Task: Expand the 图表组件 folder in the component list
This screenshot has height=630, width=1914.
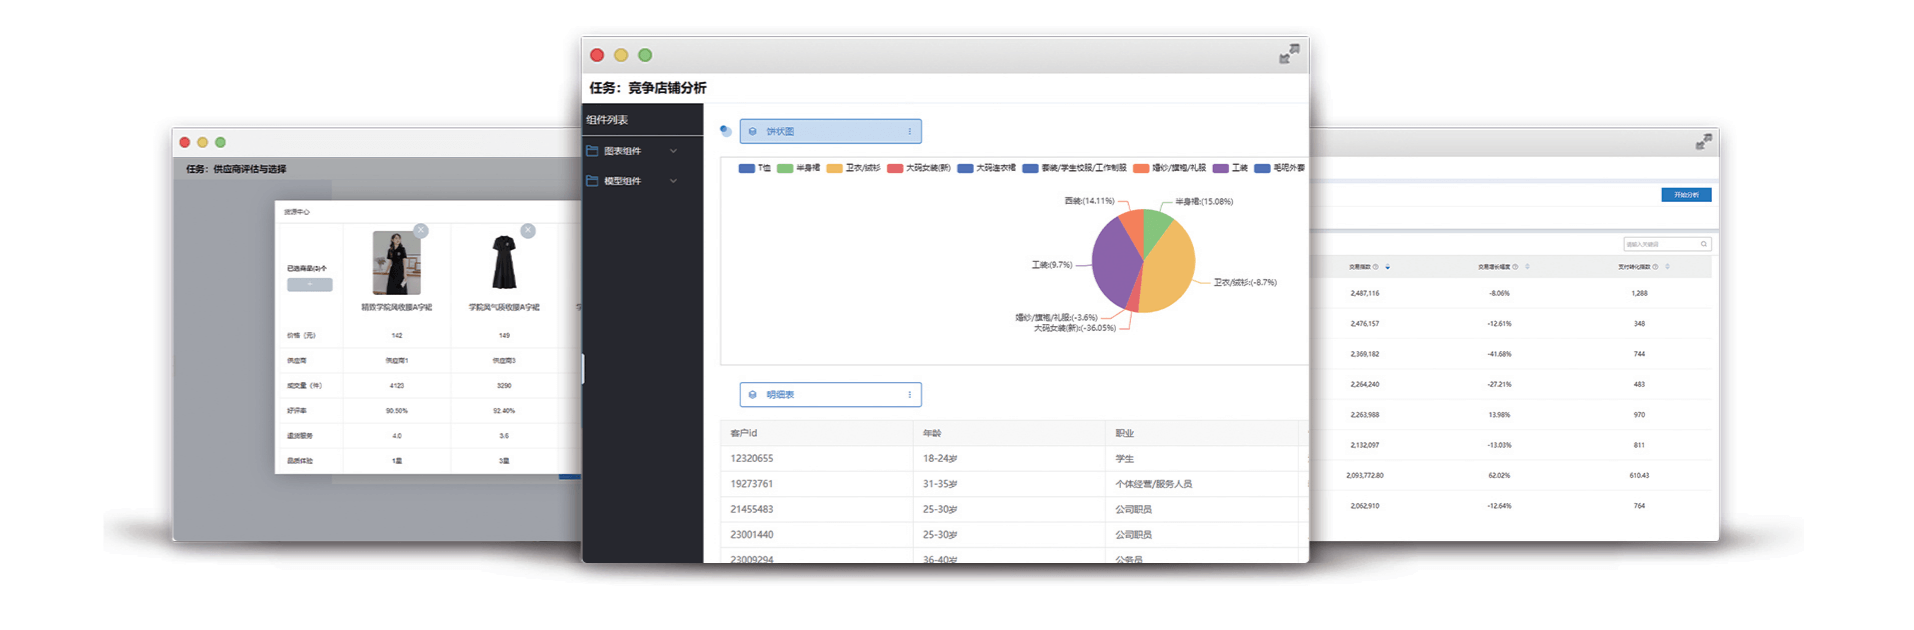Action: pyautogui.click(x=632, y=151)
